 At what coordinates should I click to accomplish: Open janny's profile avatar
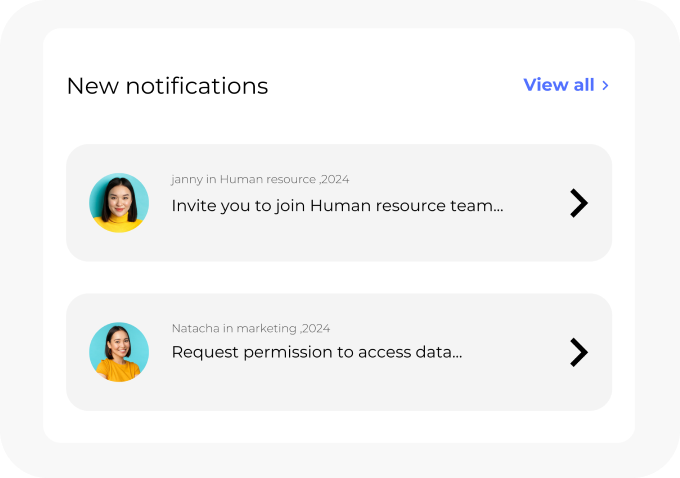119,203
